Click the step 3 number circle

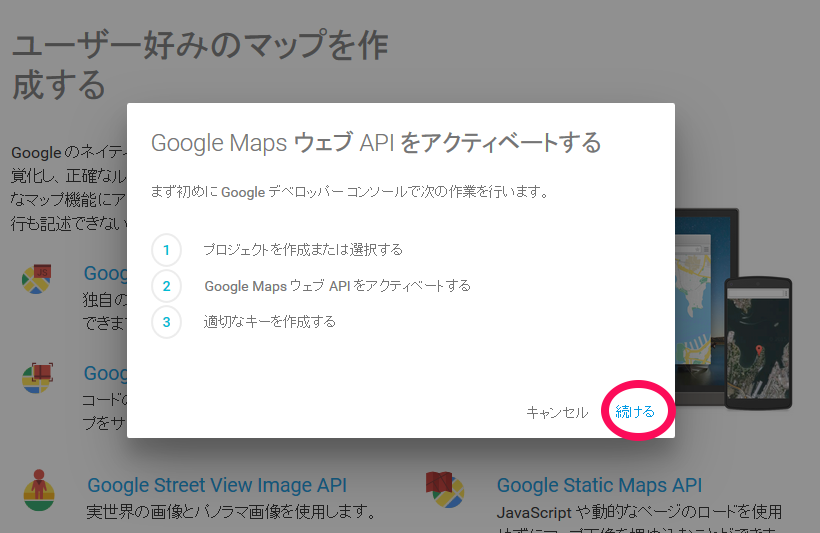coord(166,322)
